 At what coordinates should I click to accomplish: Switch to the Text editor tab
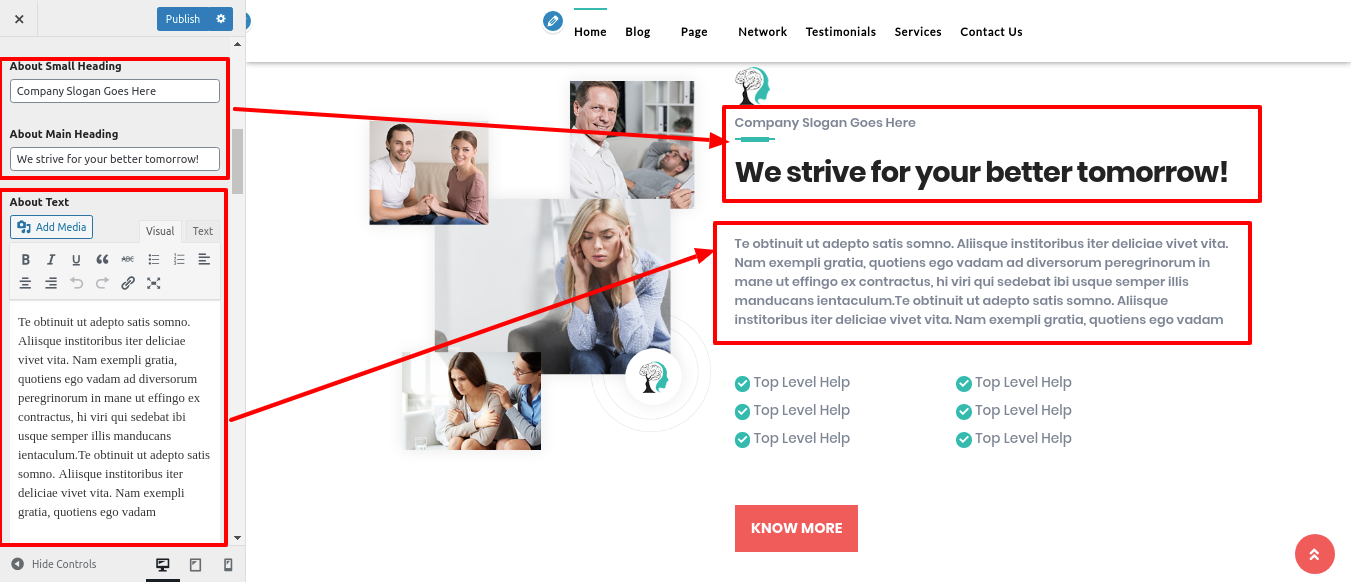click(203, 231)
